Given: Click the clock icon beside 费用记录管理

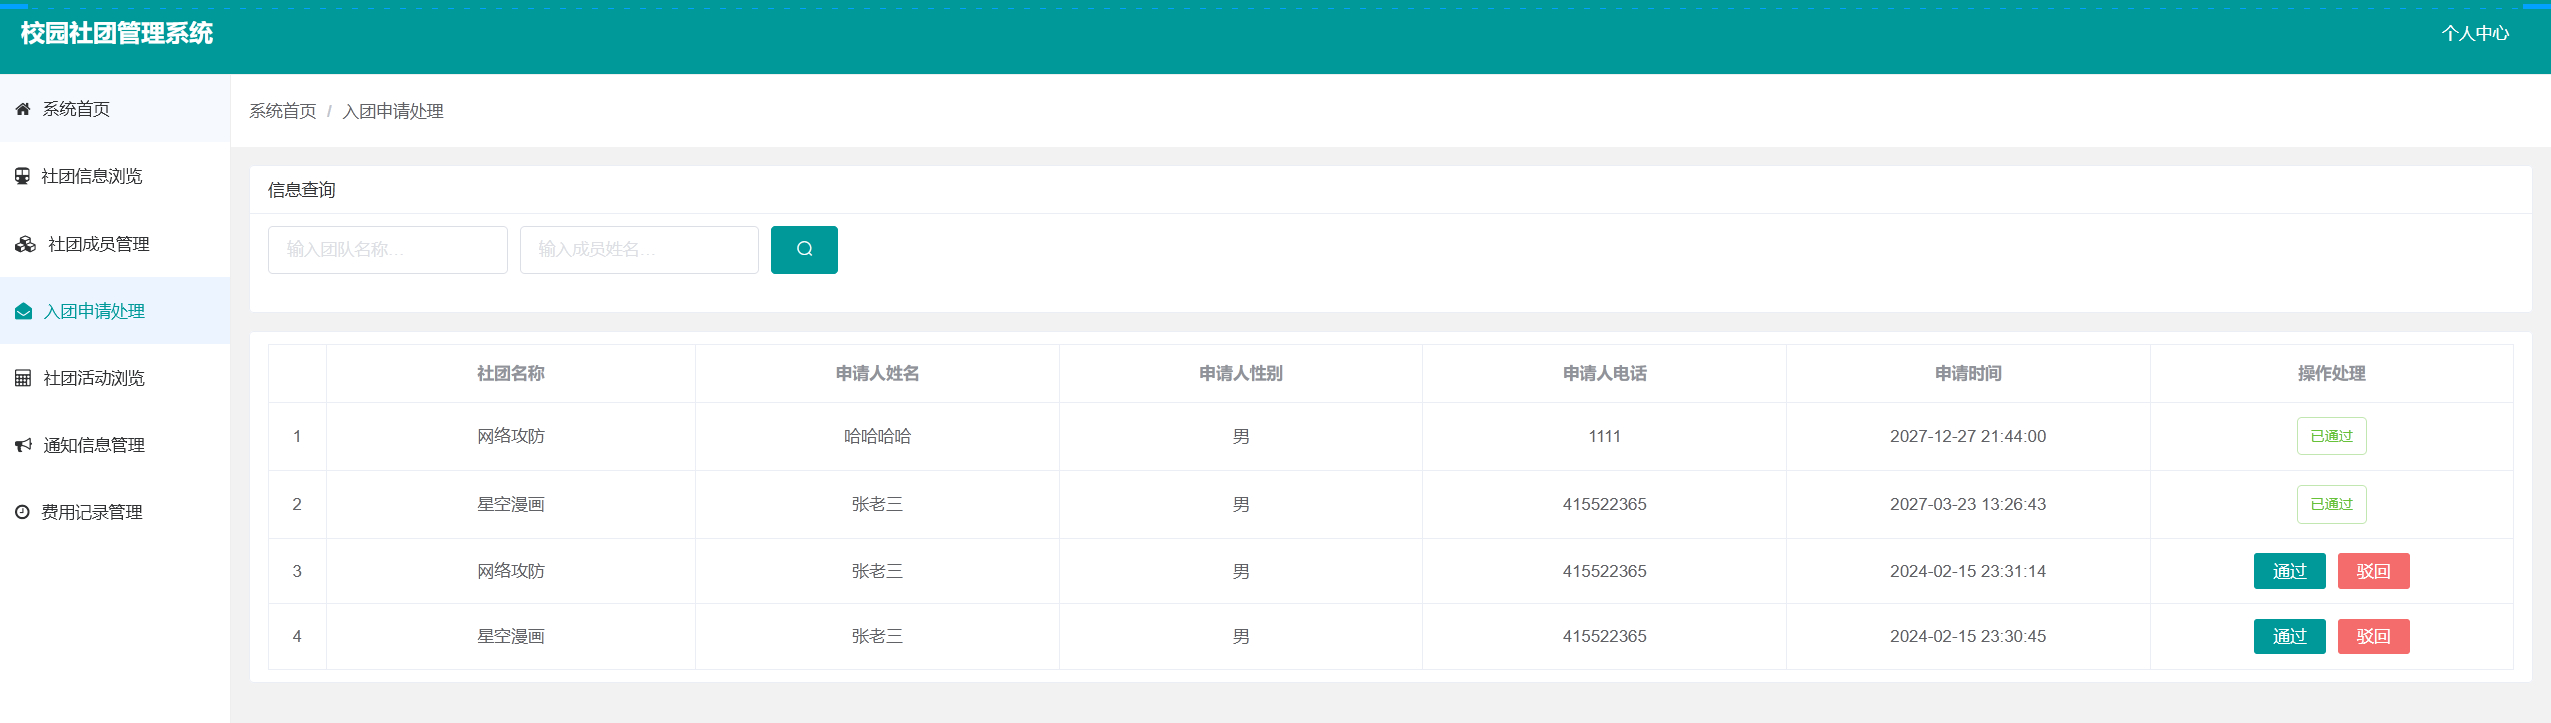Looking at the screenshot, I should 22,512.
